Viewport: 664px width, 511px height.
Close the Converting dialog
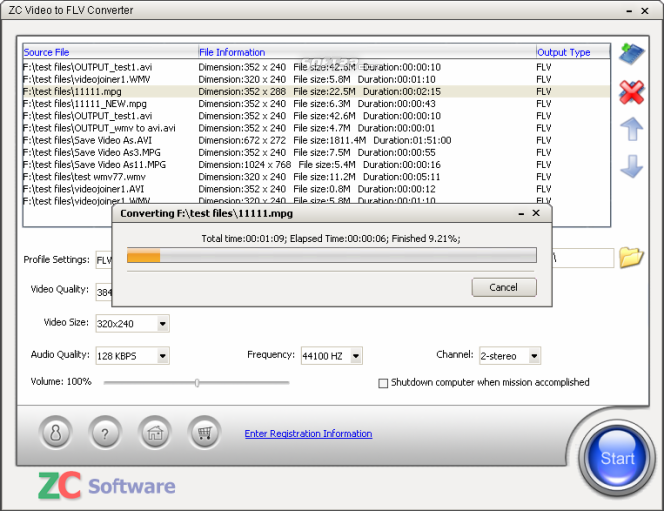[x=536, y=213]
